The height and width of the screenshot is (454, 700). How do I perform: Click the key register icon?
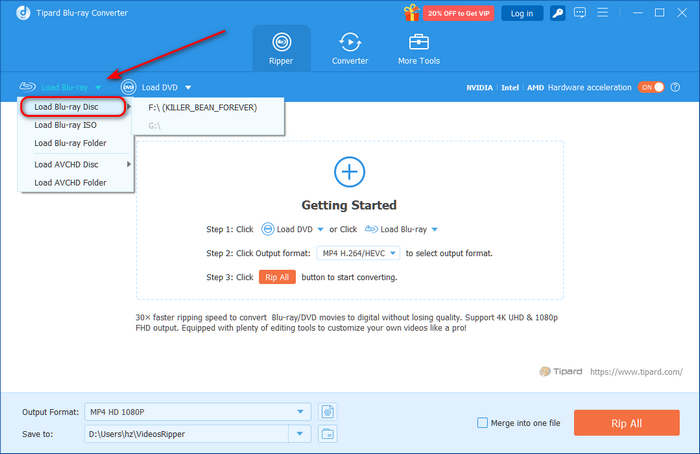[558, 13]
